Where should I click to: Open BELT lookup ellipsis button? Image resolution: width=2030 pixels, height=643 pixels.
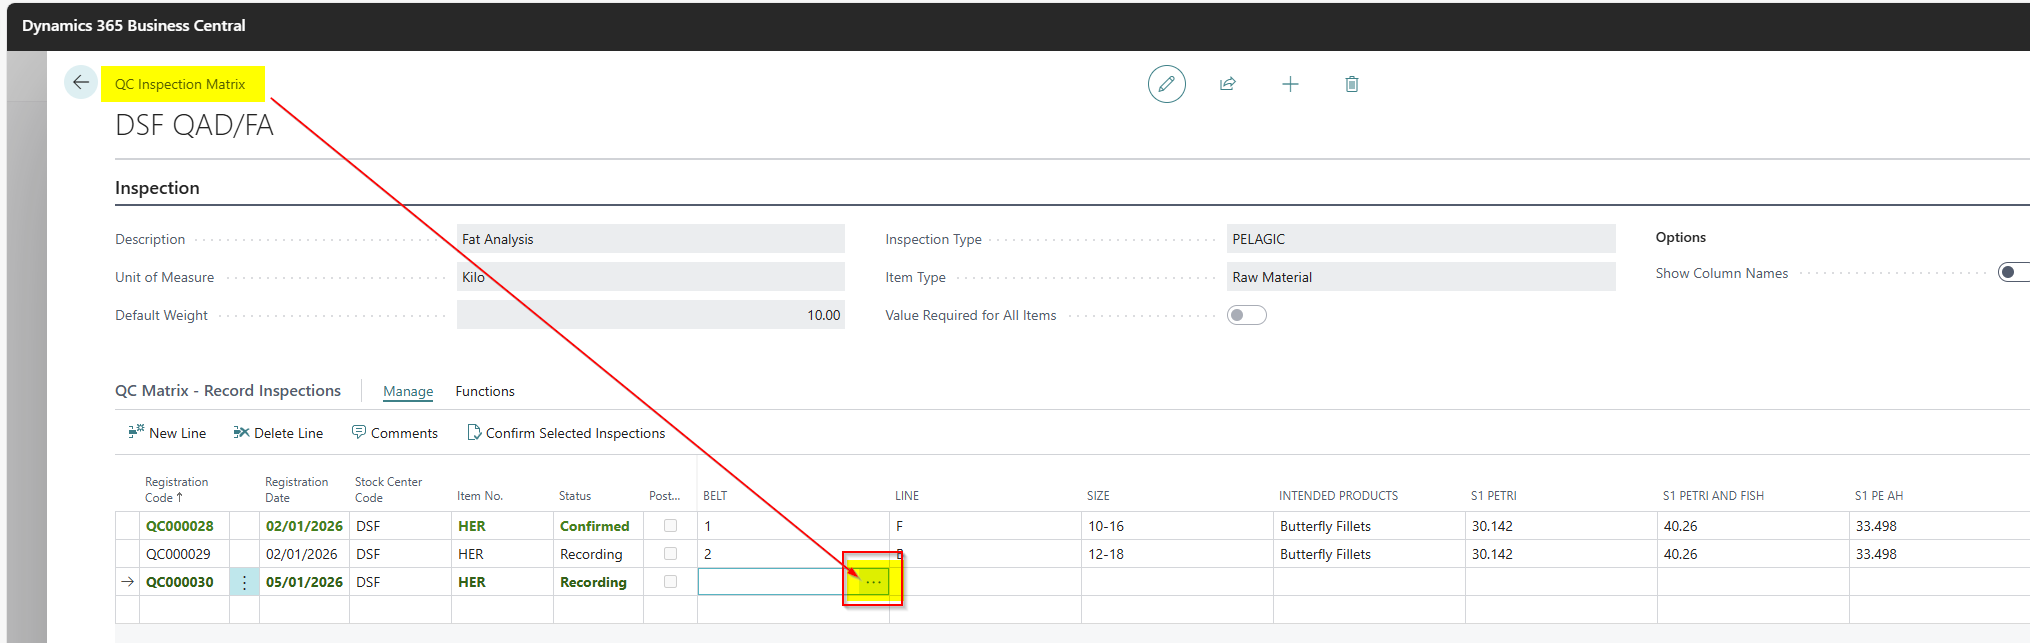click(873, 582)
